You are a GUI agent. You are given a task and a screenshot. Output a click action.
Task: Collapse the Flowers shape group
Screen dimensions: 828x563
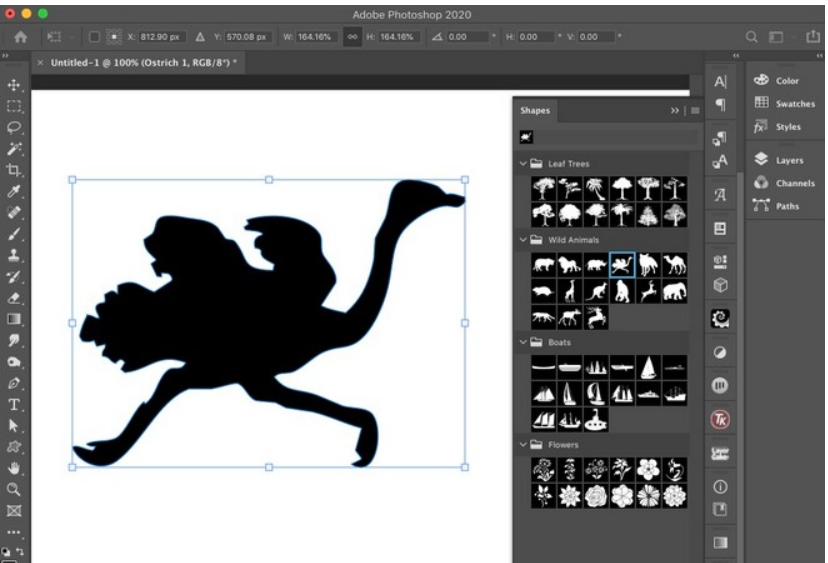coord(523,445)
